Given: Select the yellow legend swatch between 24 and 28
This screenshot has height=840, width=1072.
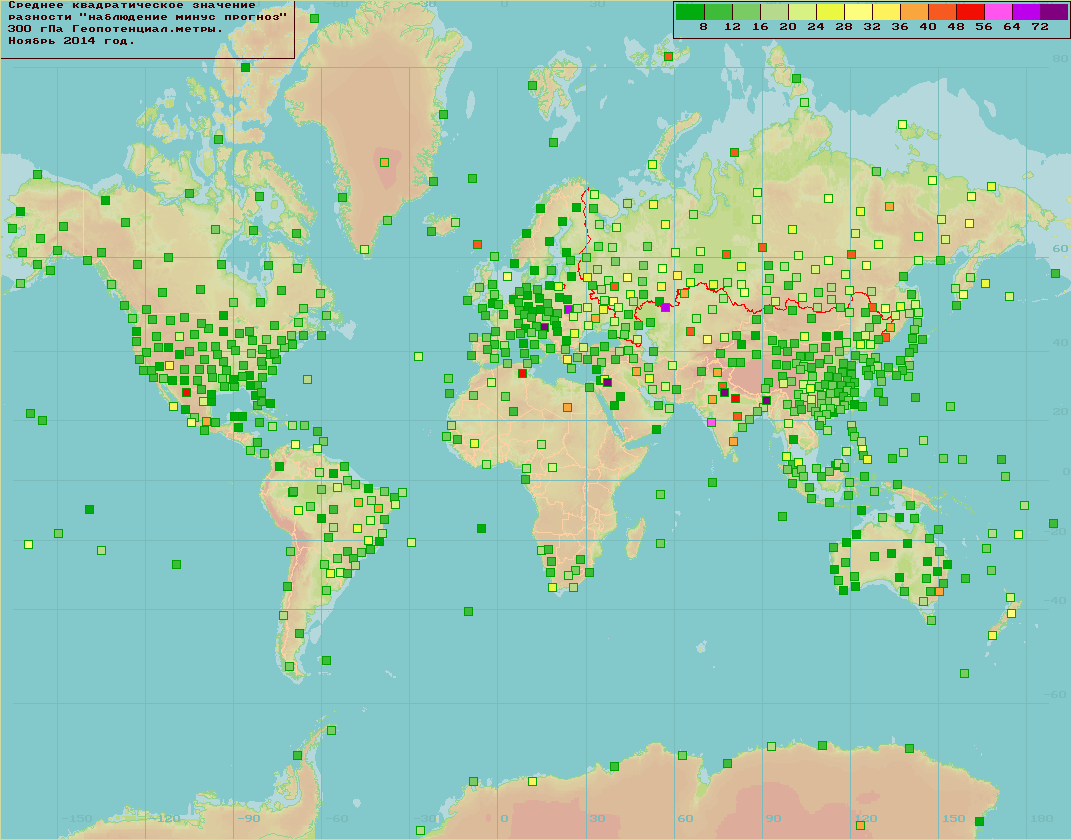Looking at the screenshot, I should pyautogui.click(x=830, y=12).
